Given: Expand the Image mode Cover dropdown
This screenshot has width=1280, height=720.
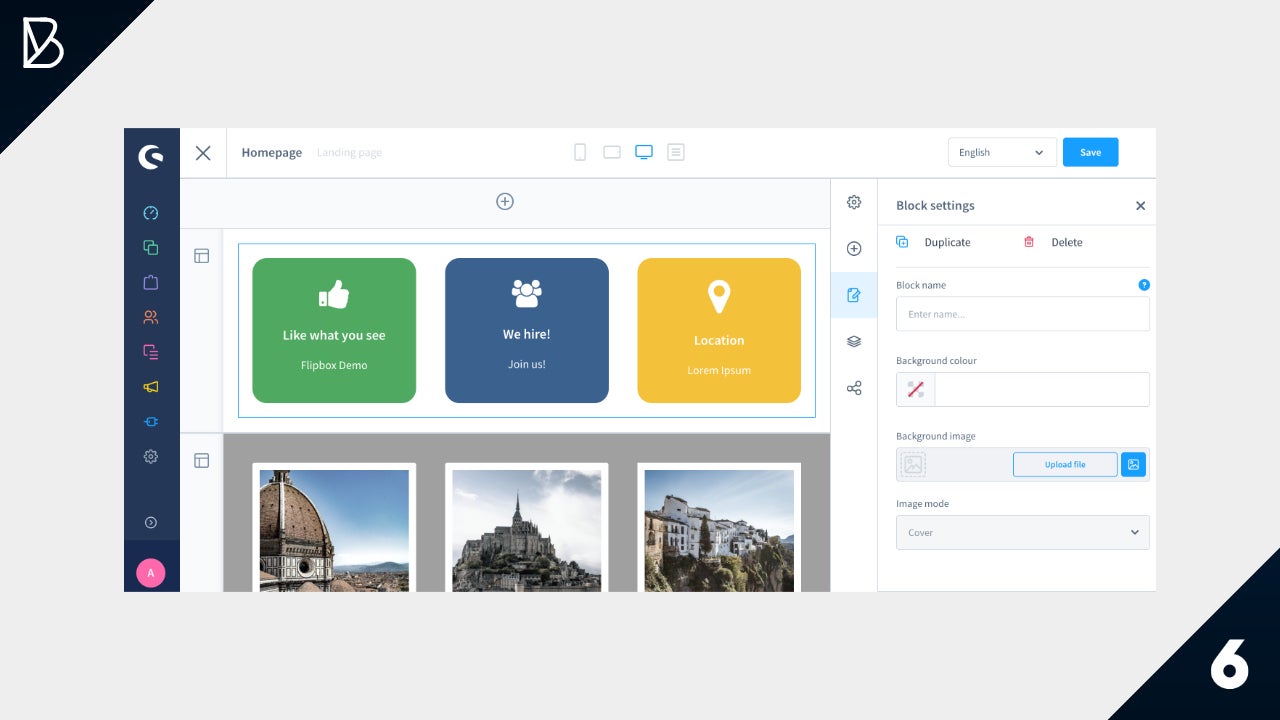Looking at the screenshot, I should (x=1022, y=533).
